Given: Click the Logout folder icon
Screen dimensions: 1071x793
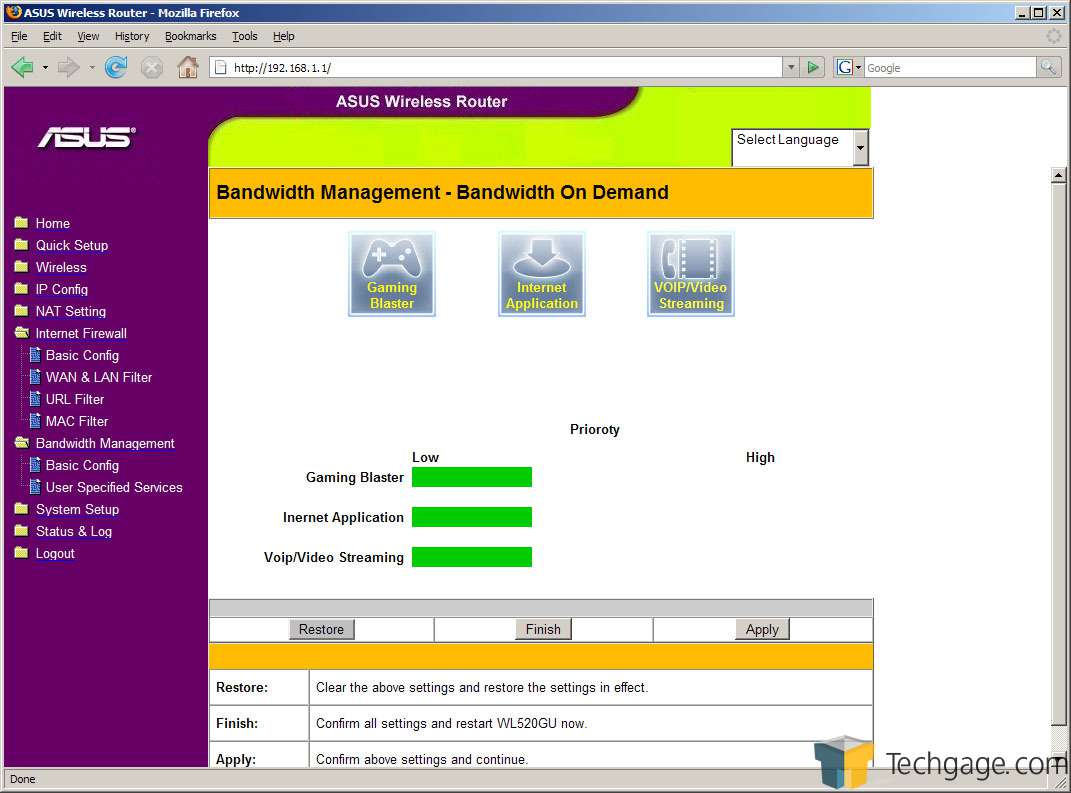Looking at the screenshot, I should point(21,553).
